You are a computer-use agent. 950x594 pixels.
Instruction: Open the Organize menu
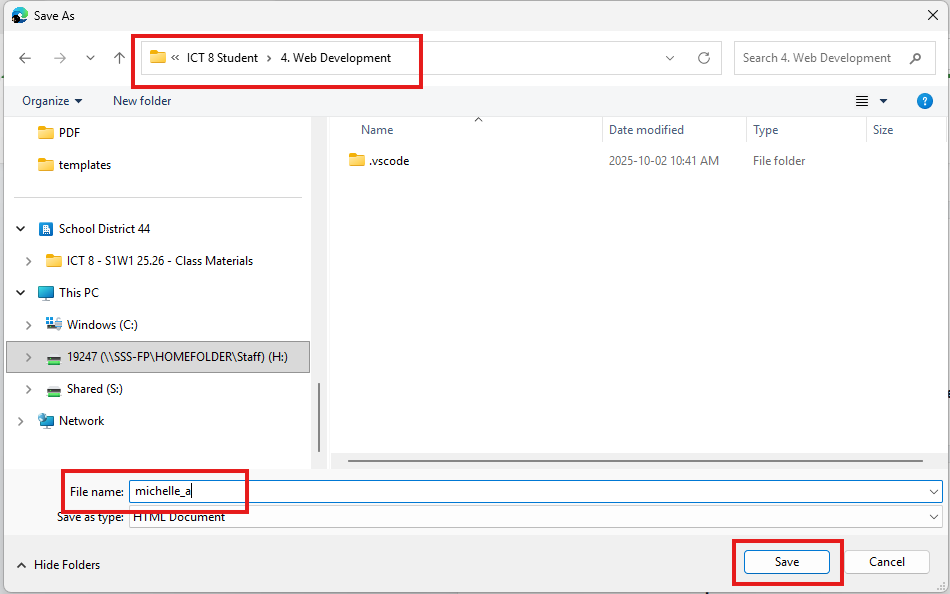[52, 101]
